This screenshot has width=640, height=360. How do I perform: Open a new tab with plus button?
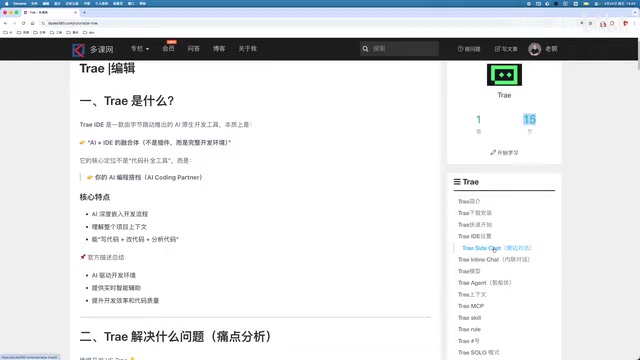coord(84,13)
